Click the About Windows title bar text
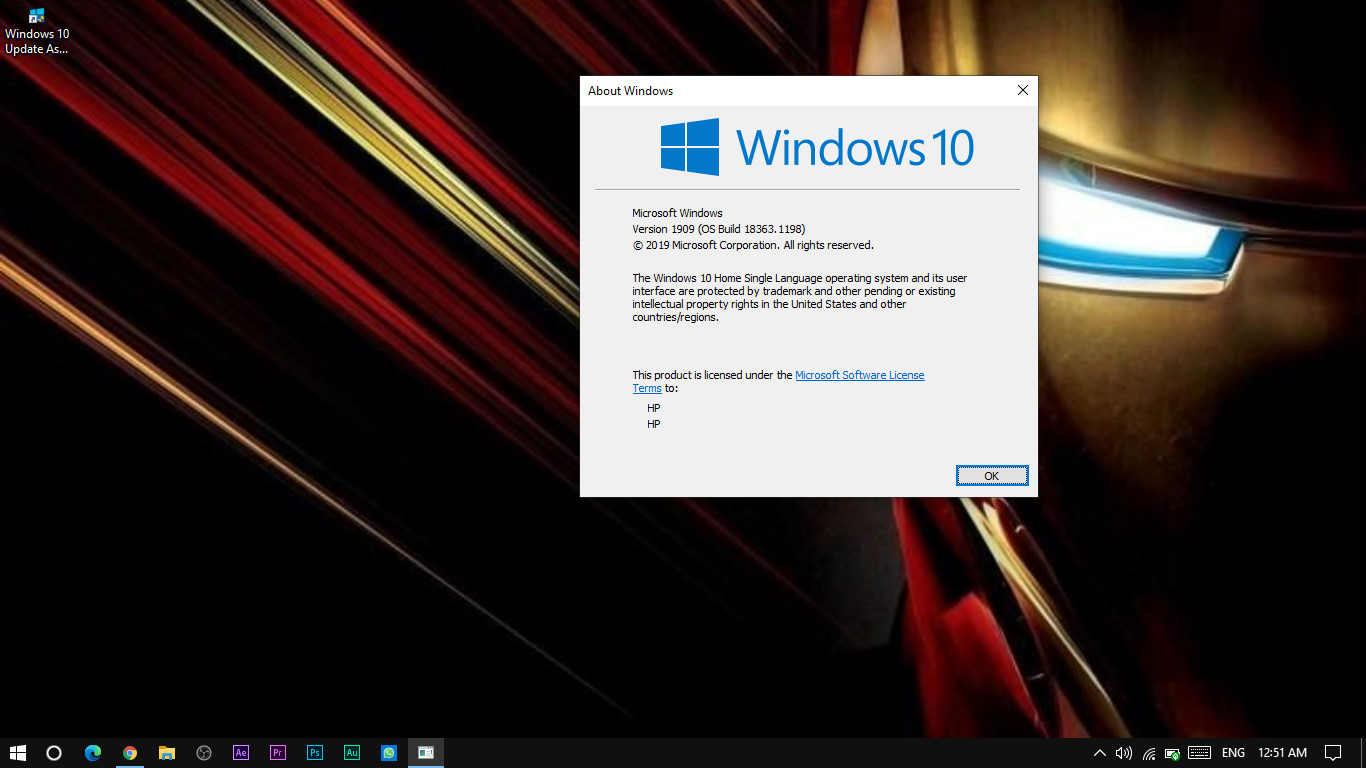The image size is (1366, 768). click(630, 91)
